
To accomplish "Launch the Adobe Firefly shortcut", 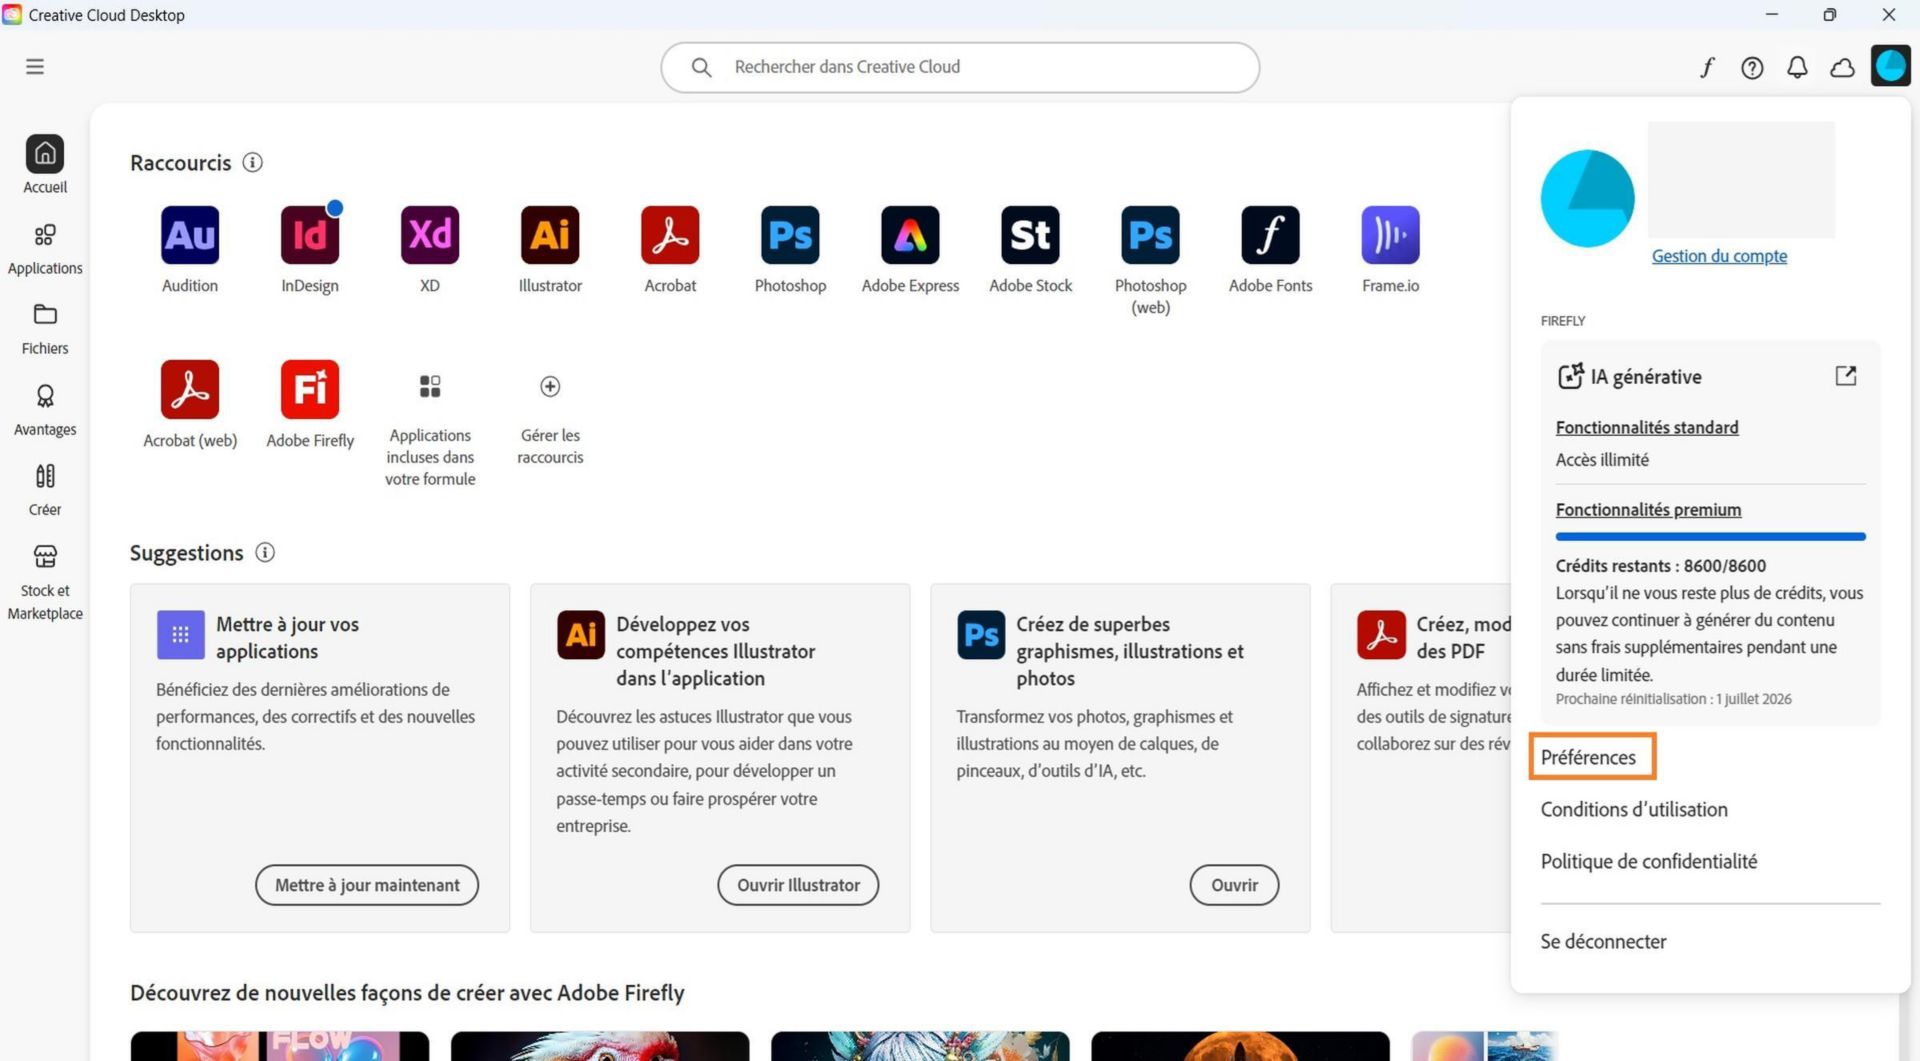I will pos(310,389).
